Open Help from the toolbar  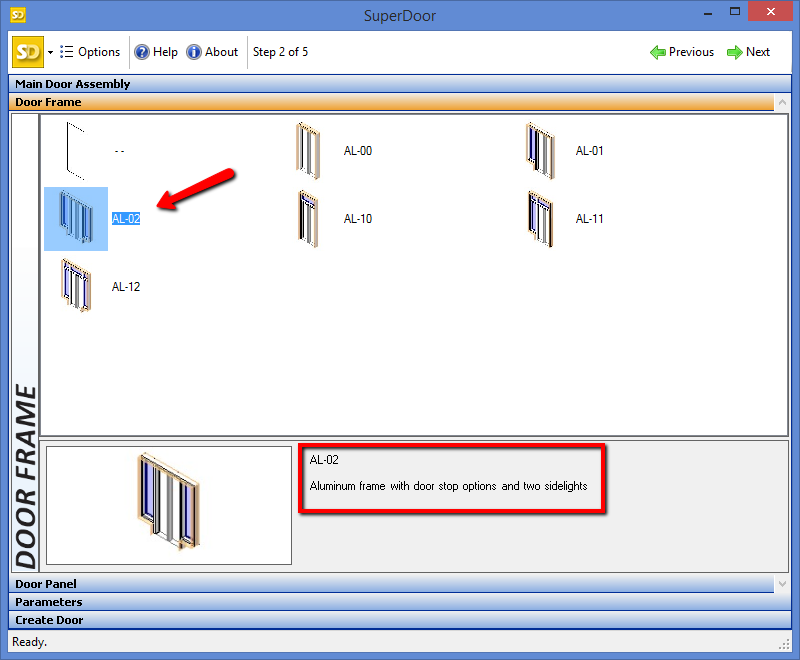pyautogui.click(x=156, y=52)
